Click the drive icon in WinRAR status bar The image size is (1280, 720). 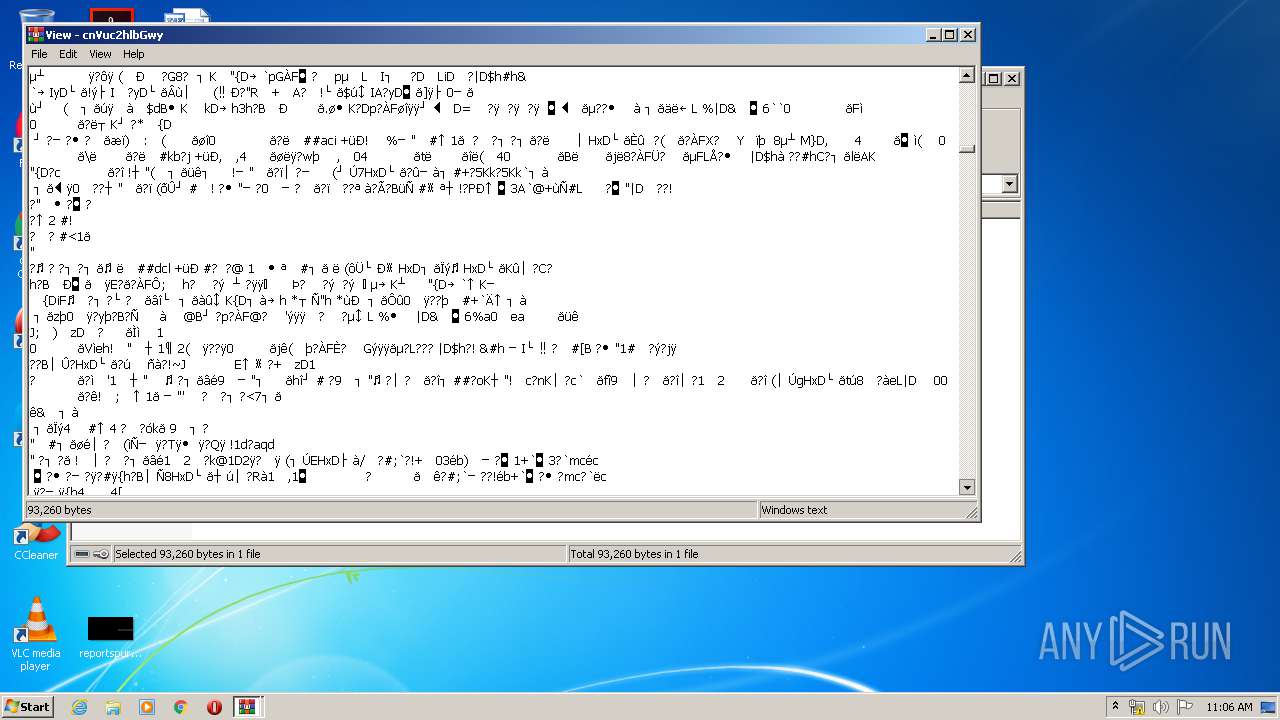tap(81, 554)
